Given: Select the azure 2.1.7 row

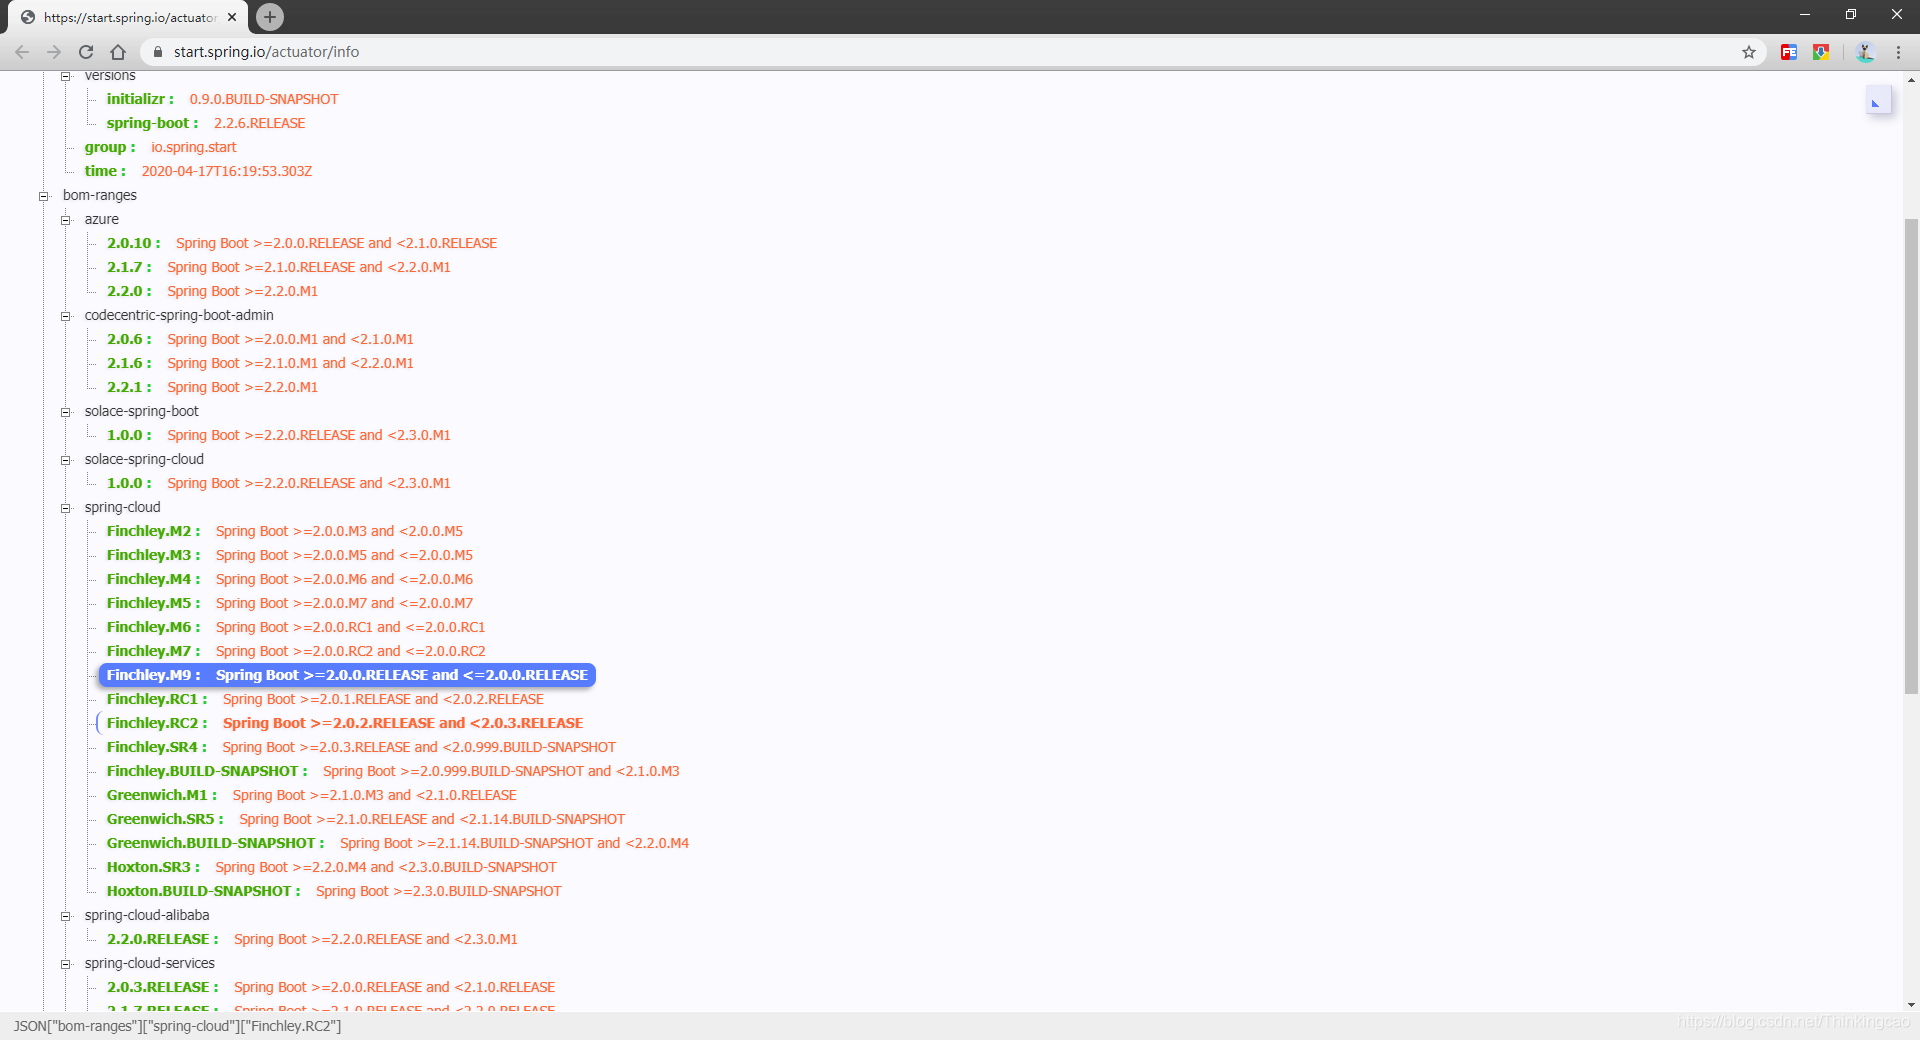Looking at the screenshot, I should point(278,267).
